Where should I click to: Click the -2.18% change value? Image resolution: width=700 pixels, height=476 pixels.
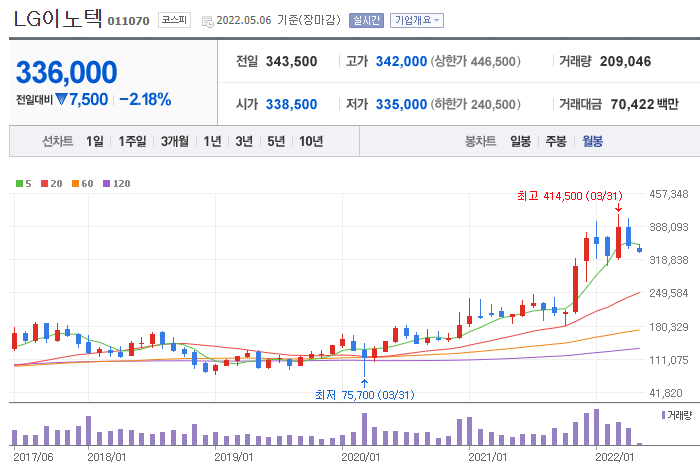point(145,99)
